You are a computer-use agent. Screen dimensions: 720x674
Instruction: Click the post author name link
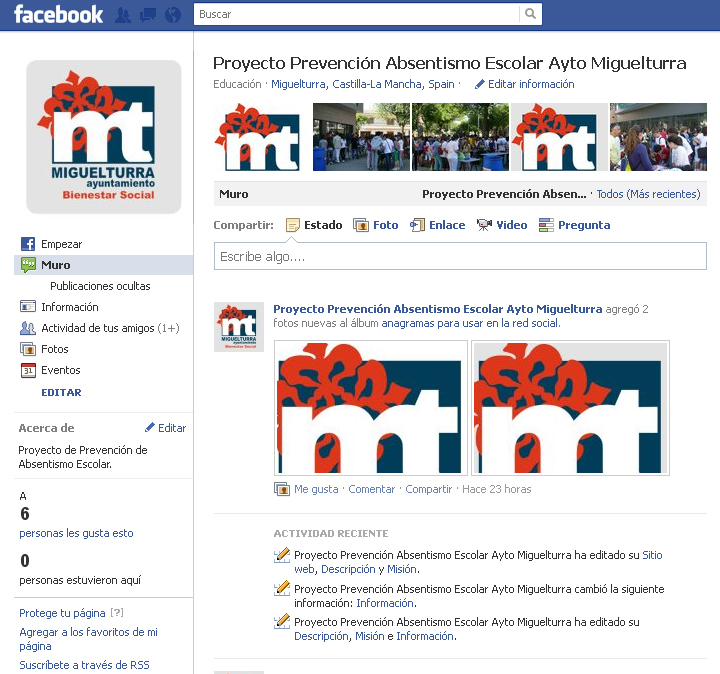tap(438, 309)
